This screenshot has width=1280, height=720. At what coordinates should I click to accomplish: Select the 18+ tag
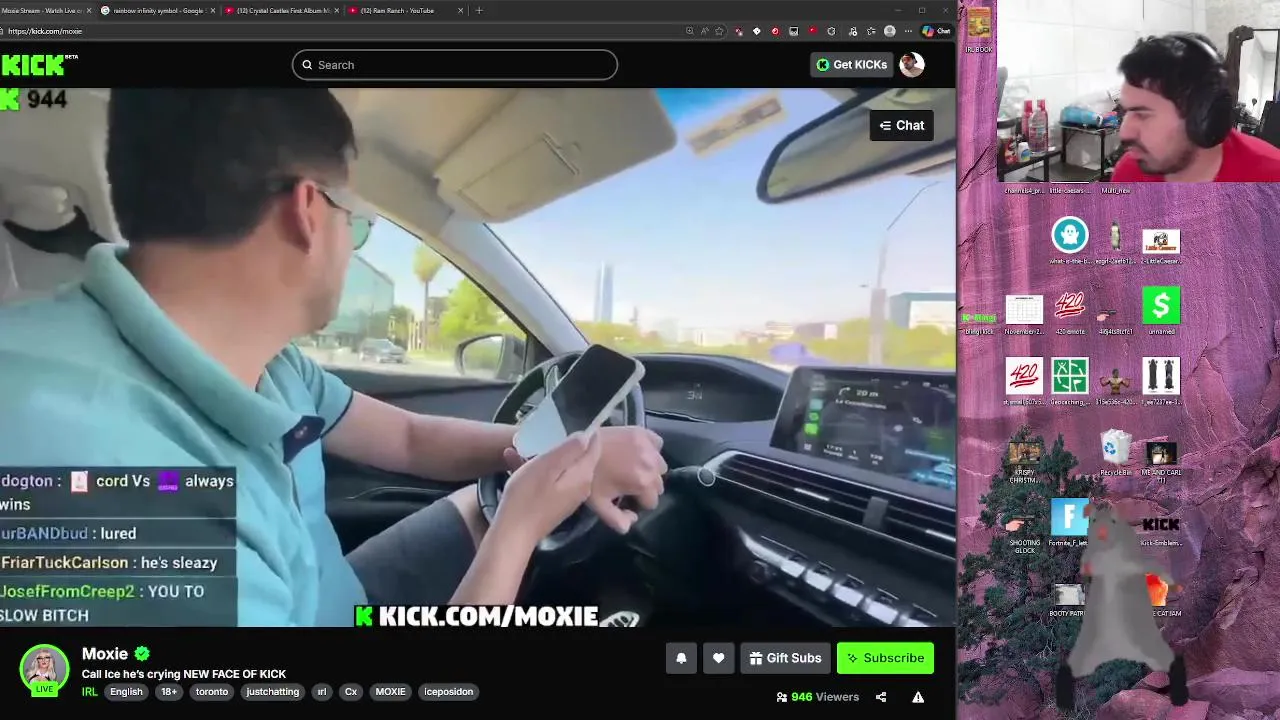coord(169,692)
